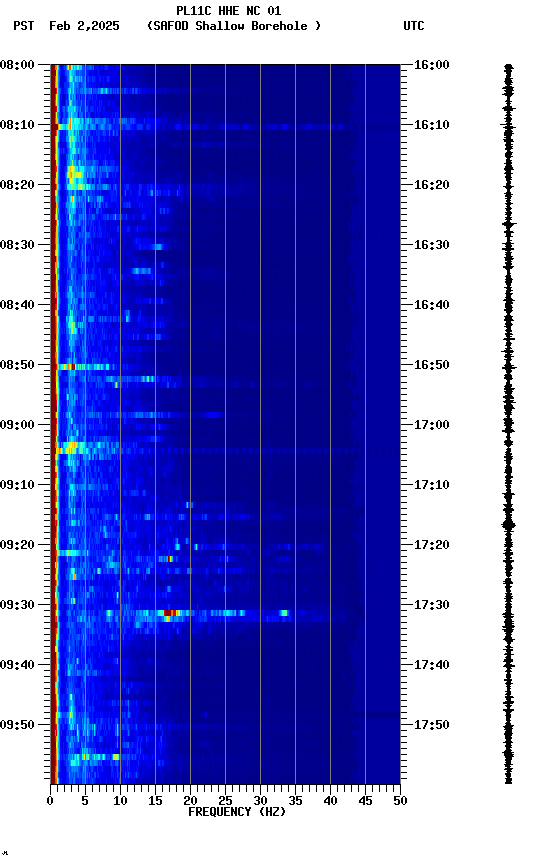Image resolution: width=552 pixels, height=864 pixels.
Task: Click the 45 Hz frequency axis label
Action: 365,801
